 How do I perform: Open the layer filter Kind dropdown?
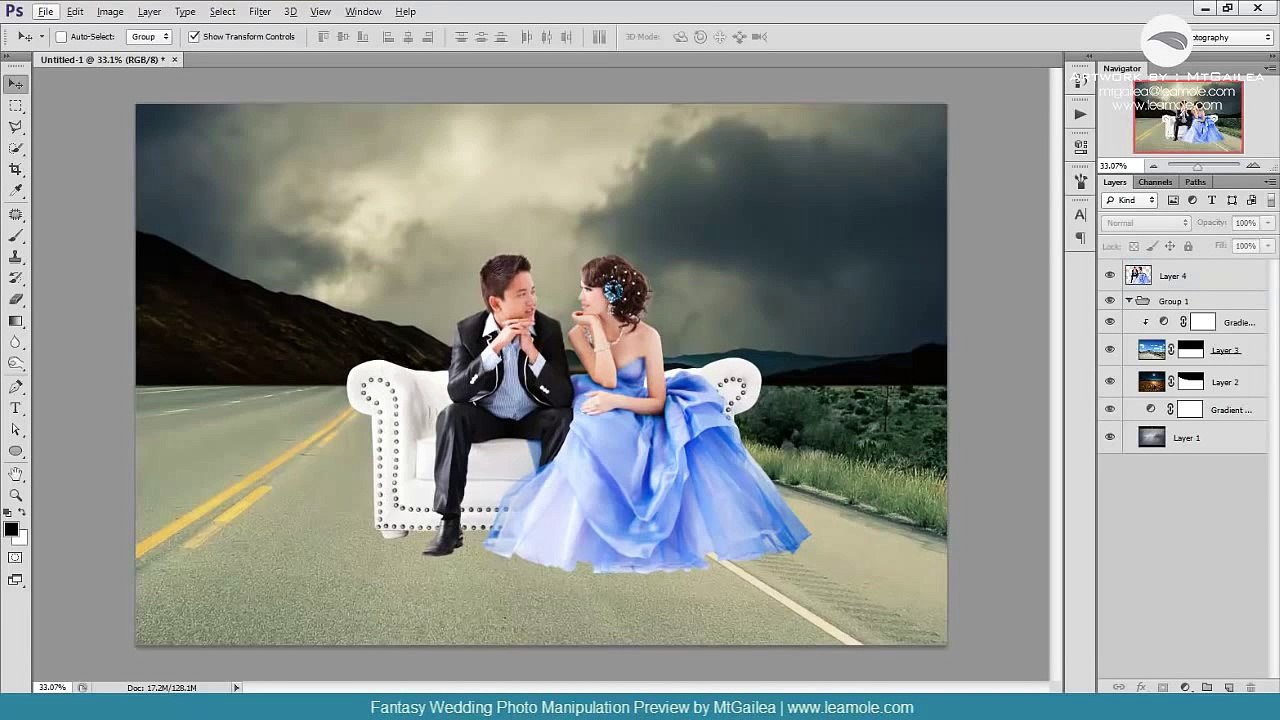[x=1130, y=201]
